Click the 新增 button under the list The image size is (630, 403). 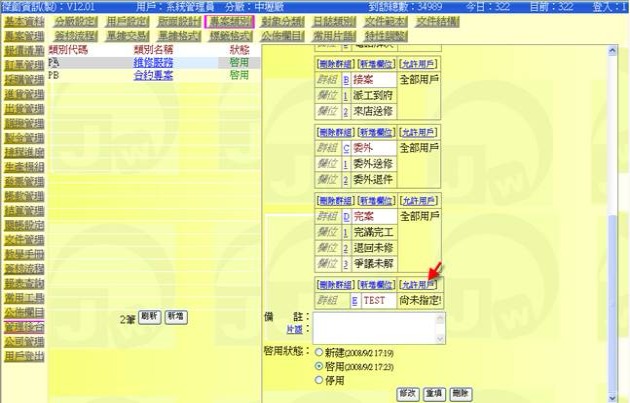[175, 316]
